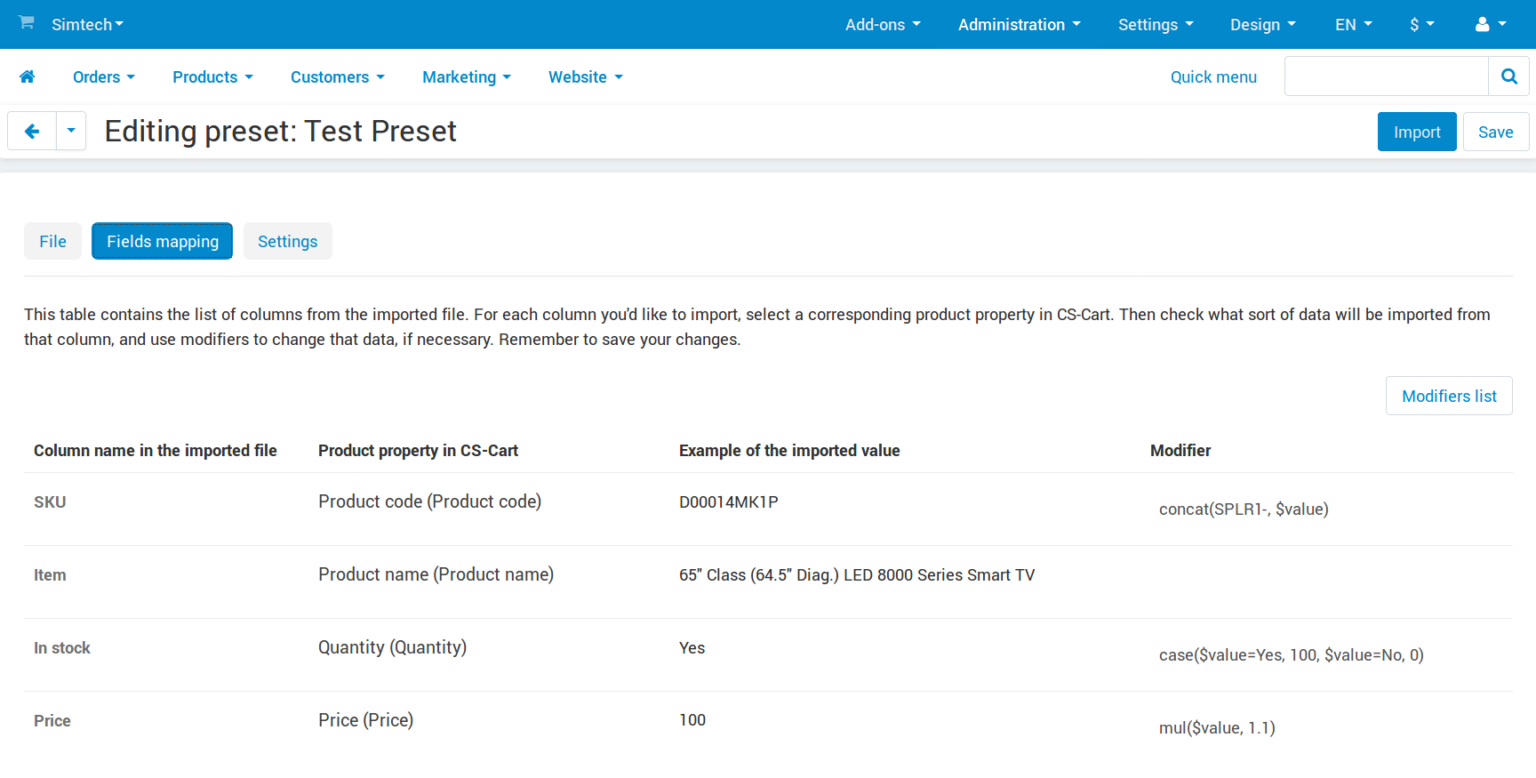Viewport: 1536px width, 778px height.
Task: Open the user account profile icon menu
Action: coord(1487,24)
